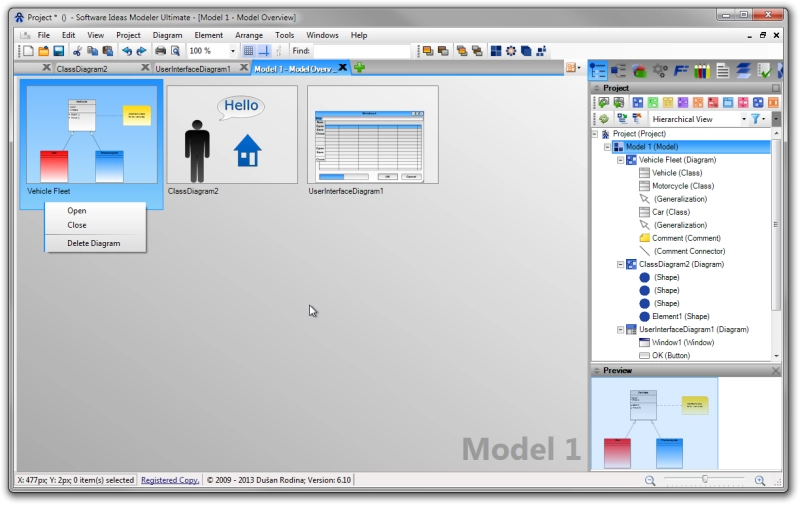Click the blue class diagram icon in Project toolbar
Viewport: 800px width, 505px height.
coord(638,103)
